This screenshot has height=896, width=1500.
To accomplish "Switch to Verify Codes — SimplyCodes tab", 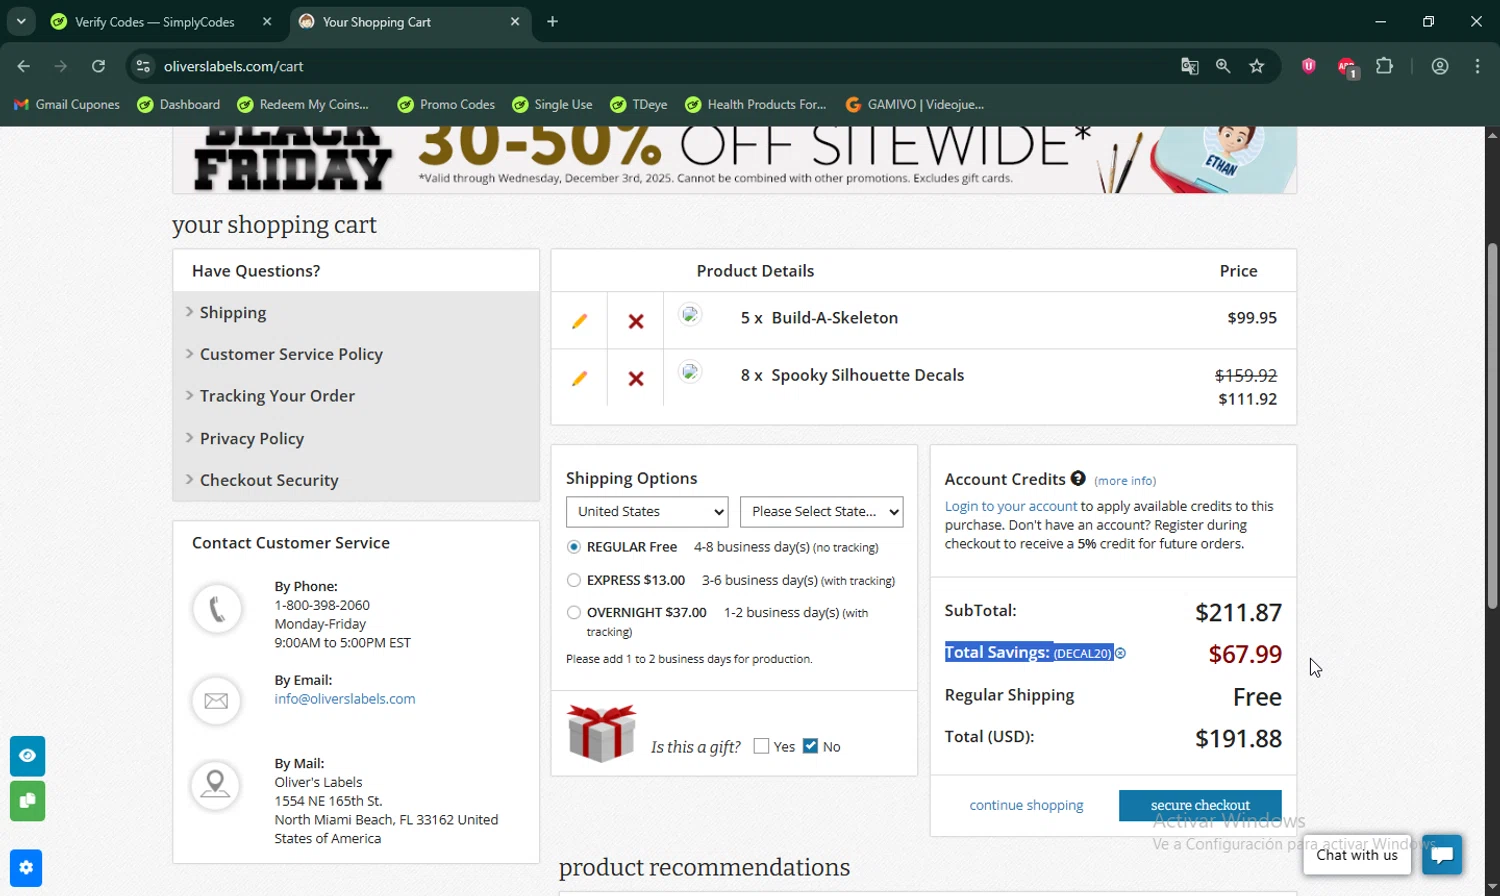I will tap(163, 22).
